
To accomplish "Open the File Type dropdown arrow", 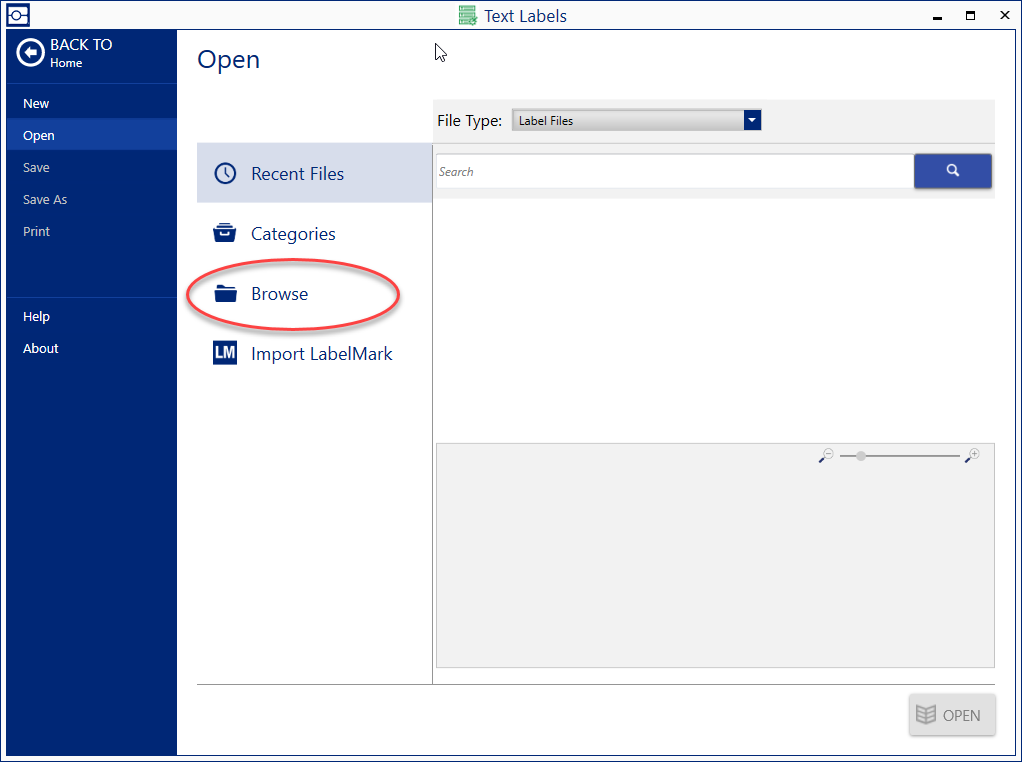I will [x=751, y=119].
